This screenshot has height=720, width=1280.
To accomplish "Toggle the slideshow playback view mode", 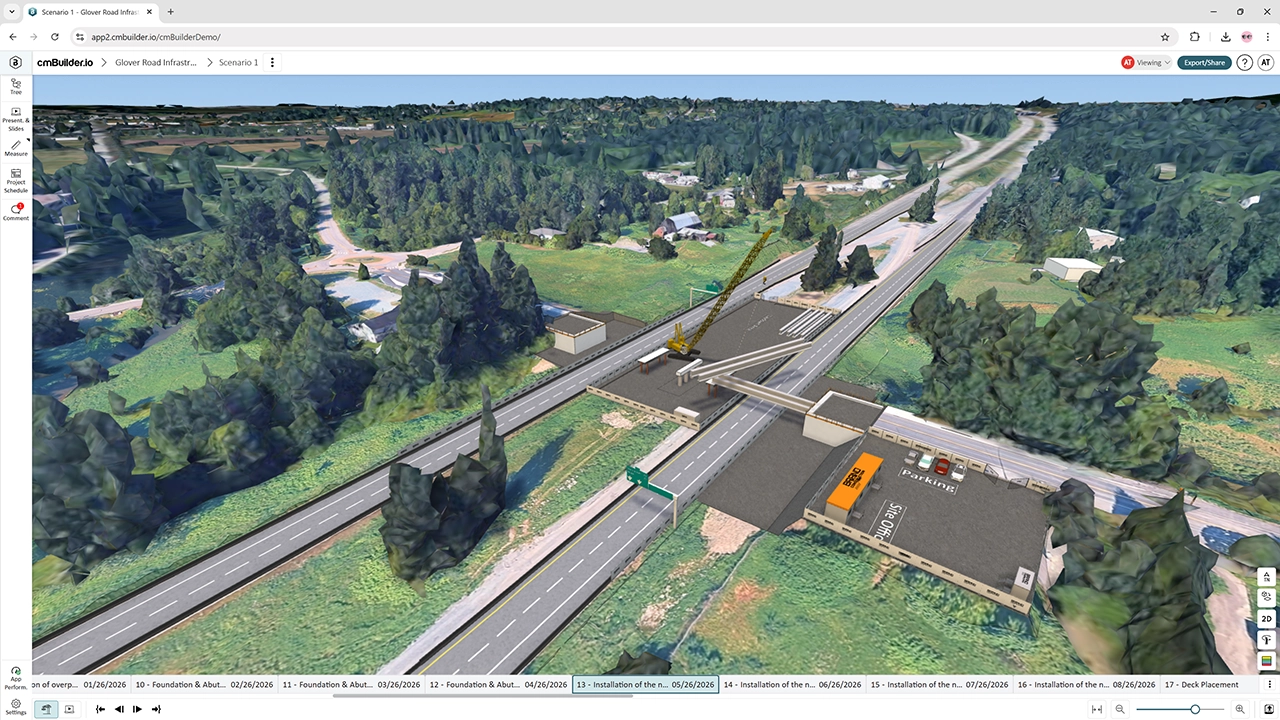I will point(69,709).
